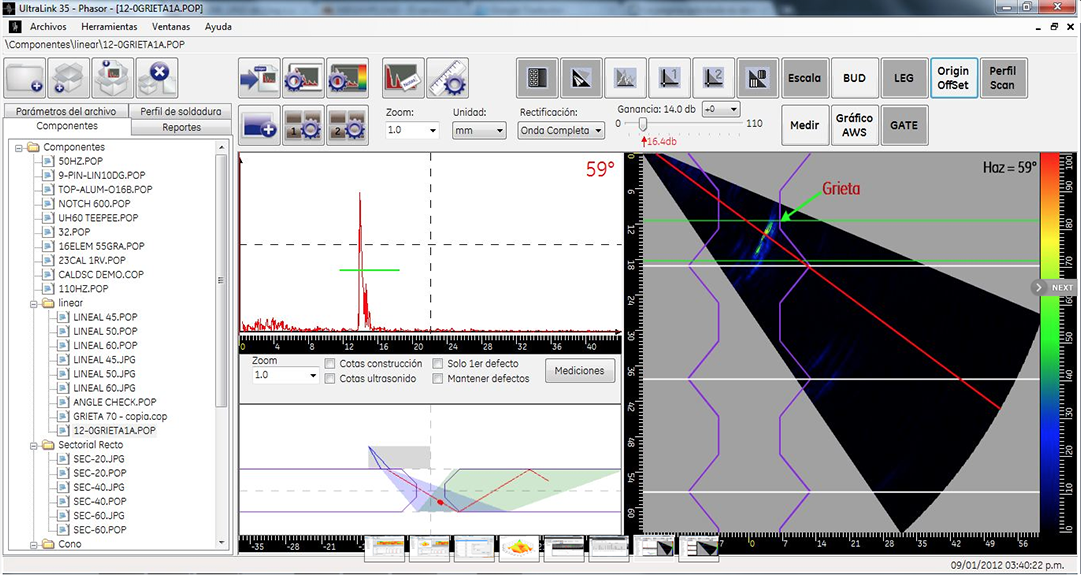
Task: Click the add view plus icon
Action: click(259, 125)
